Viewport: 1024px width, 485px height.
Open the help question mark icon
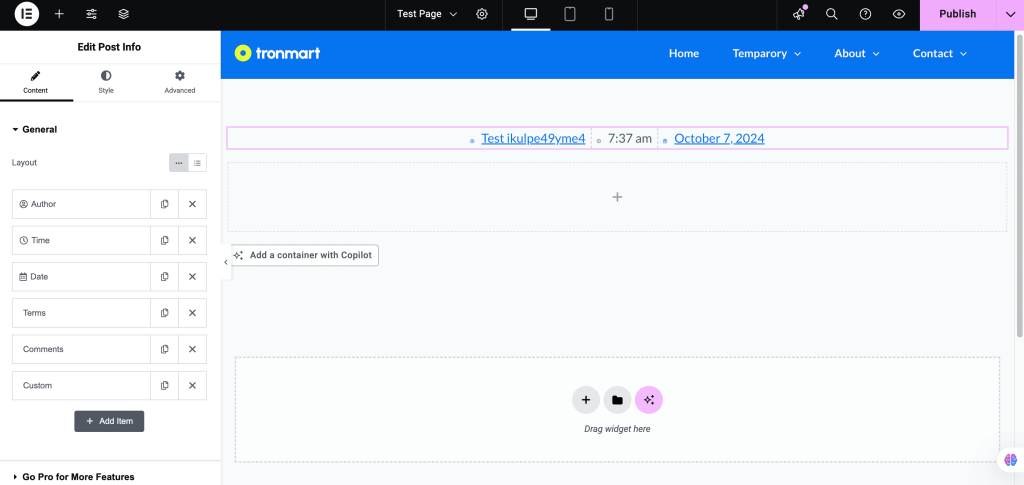[x=865, y=14]
